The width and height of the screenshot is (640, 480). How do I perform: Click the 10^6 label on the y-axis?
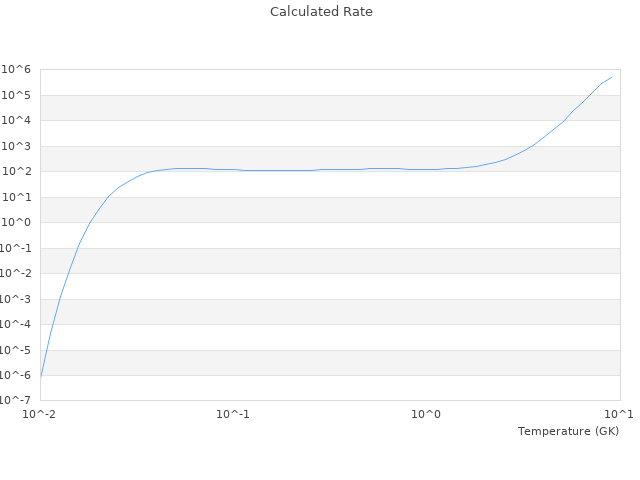[17, 70]
